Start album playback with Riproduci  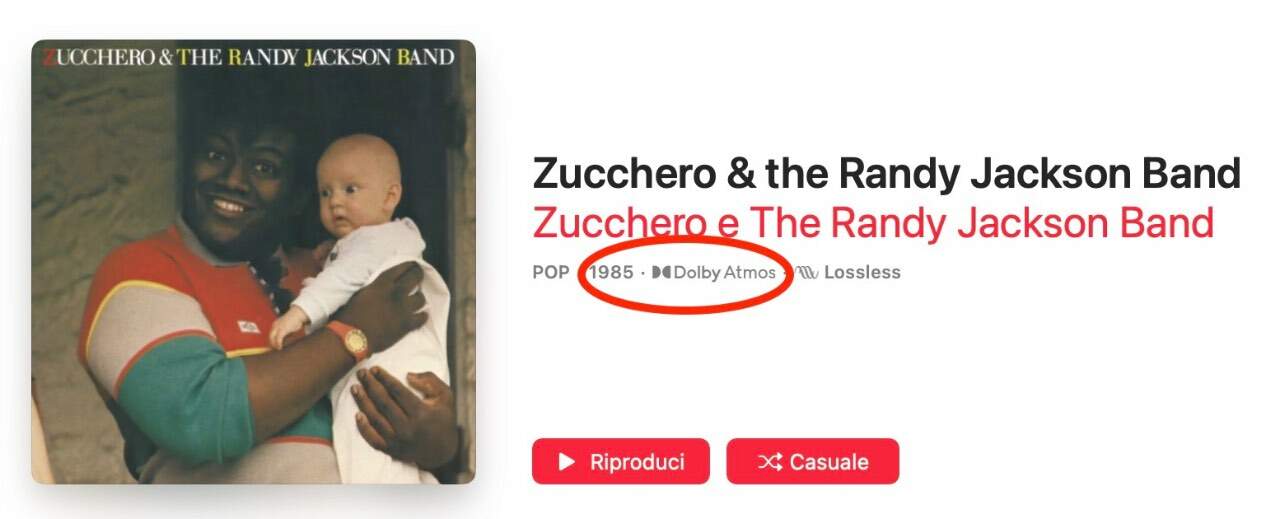(x=620, y=461)
